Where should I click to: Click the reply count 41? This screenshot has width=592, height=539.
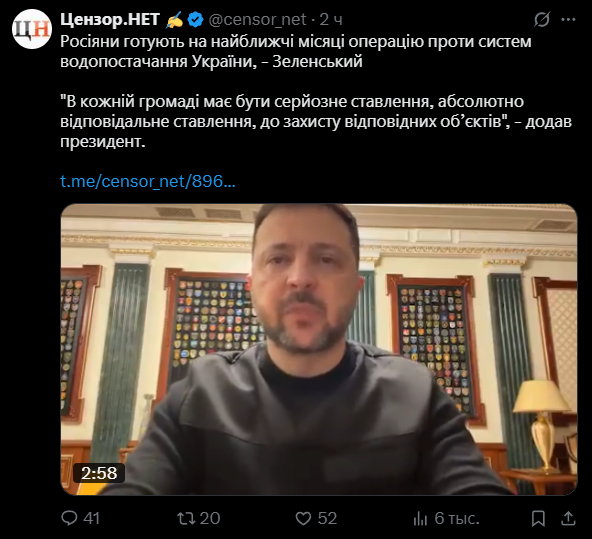tap(91, 518)
